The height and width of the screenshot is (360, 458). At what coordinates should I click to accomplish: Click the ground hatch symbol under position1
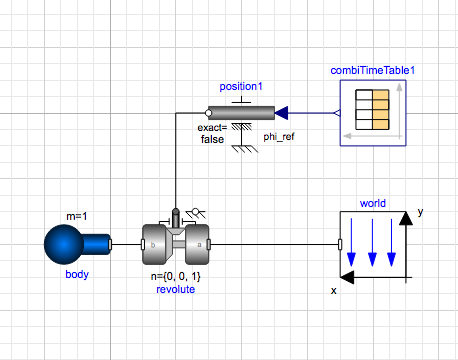(245, 149)
